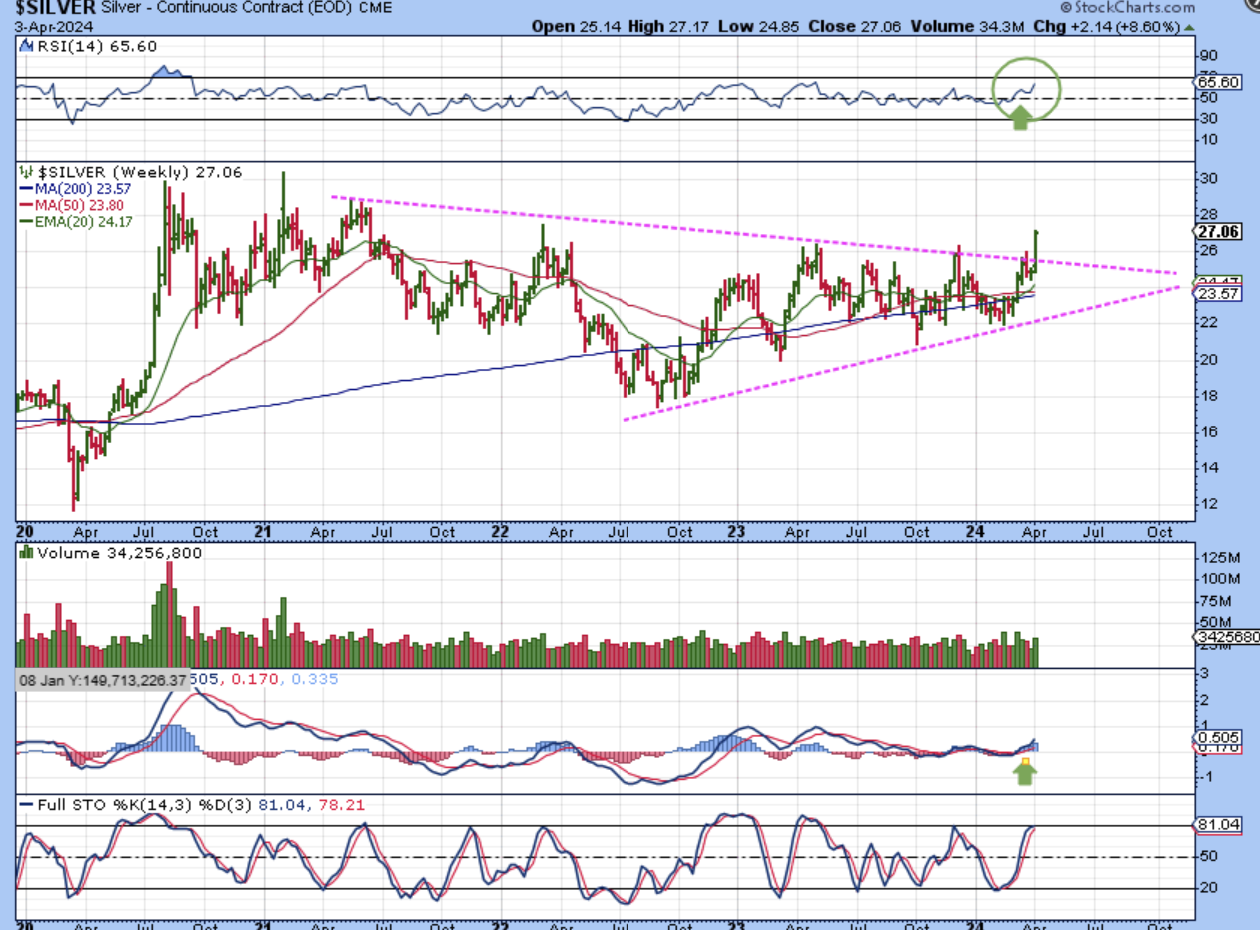
Task: Click the Chg +2.14 (+8.60%) value
Action: (1128, 26)
